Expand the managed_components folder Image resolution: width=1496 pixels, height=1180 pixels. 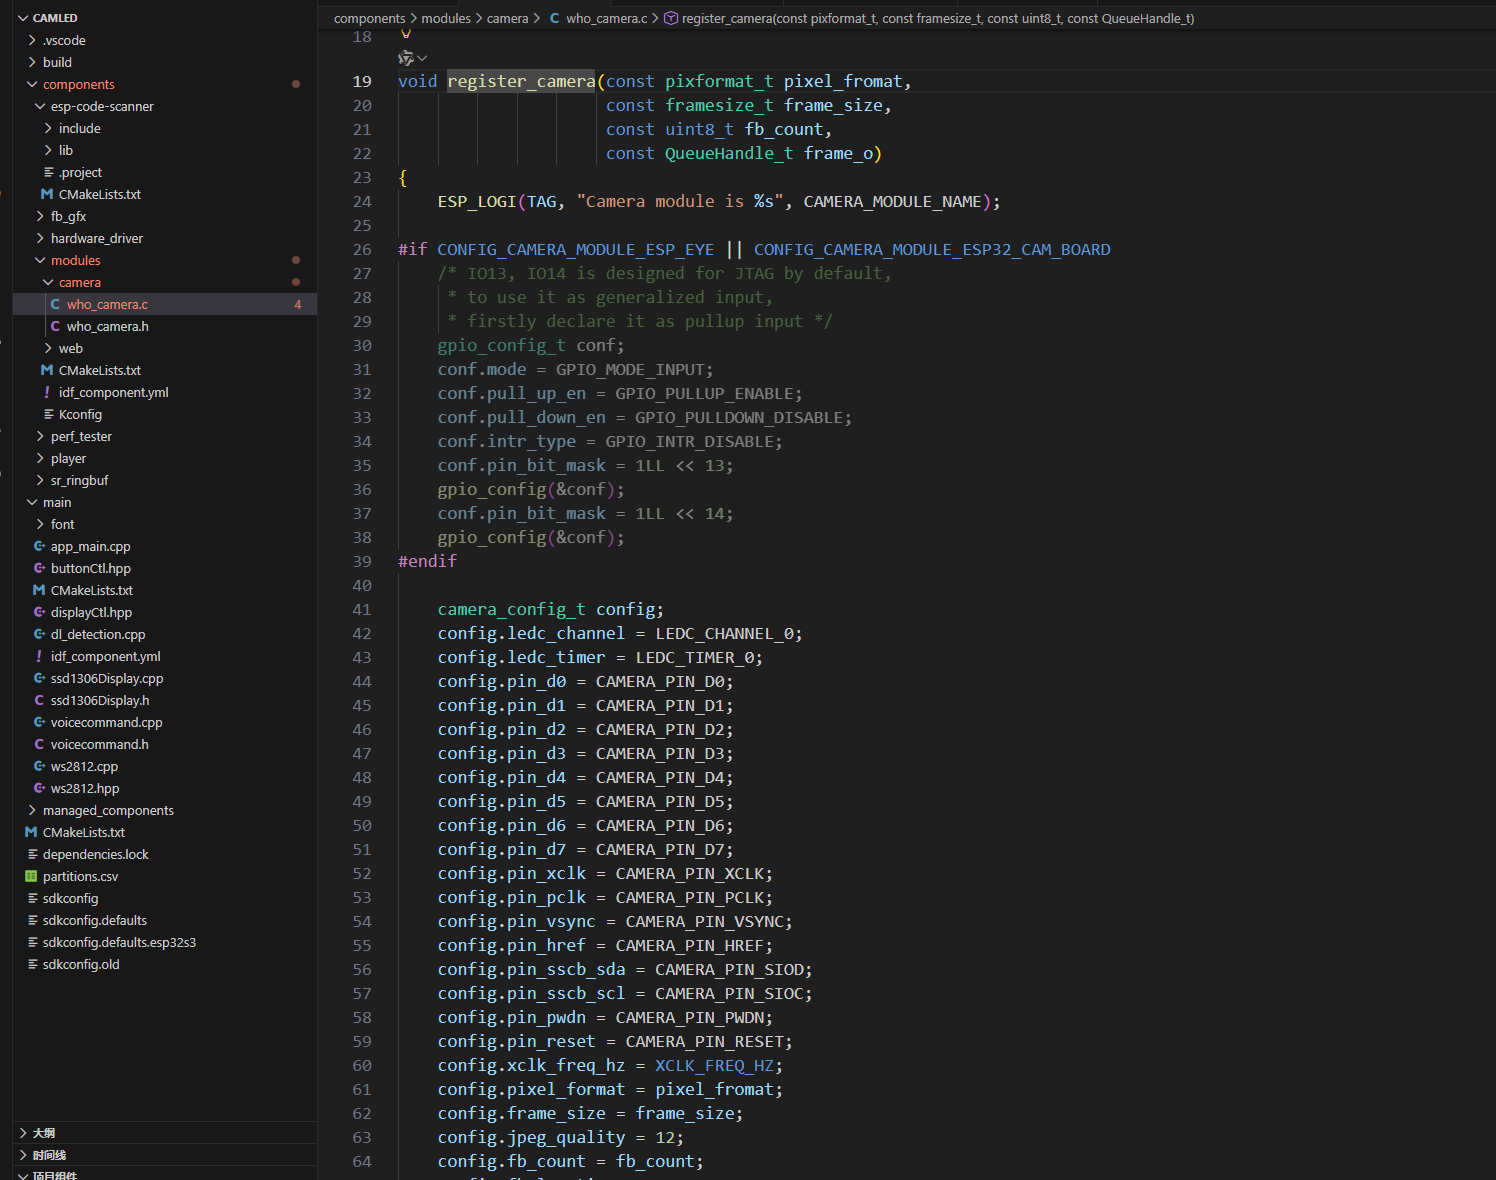click(32, 811)
